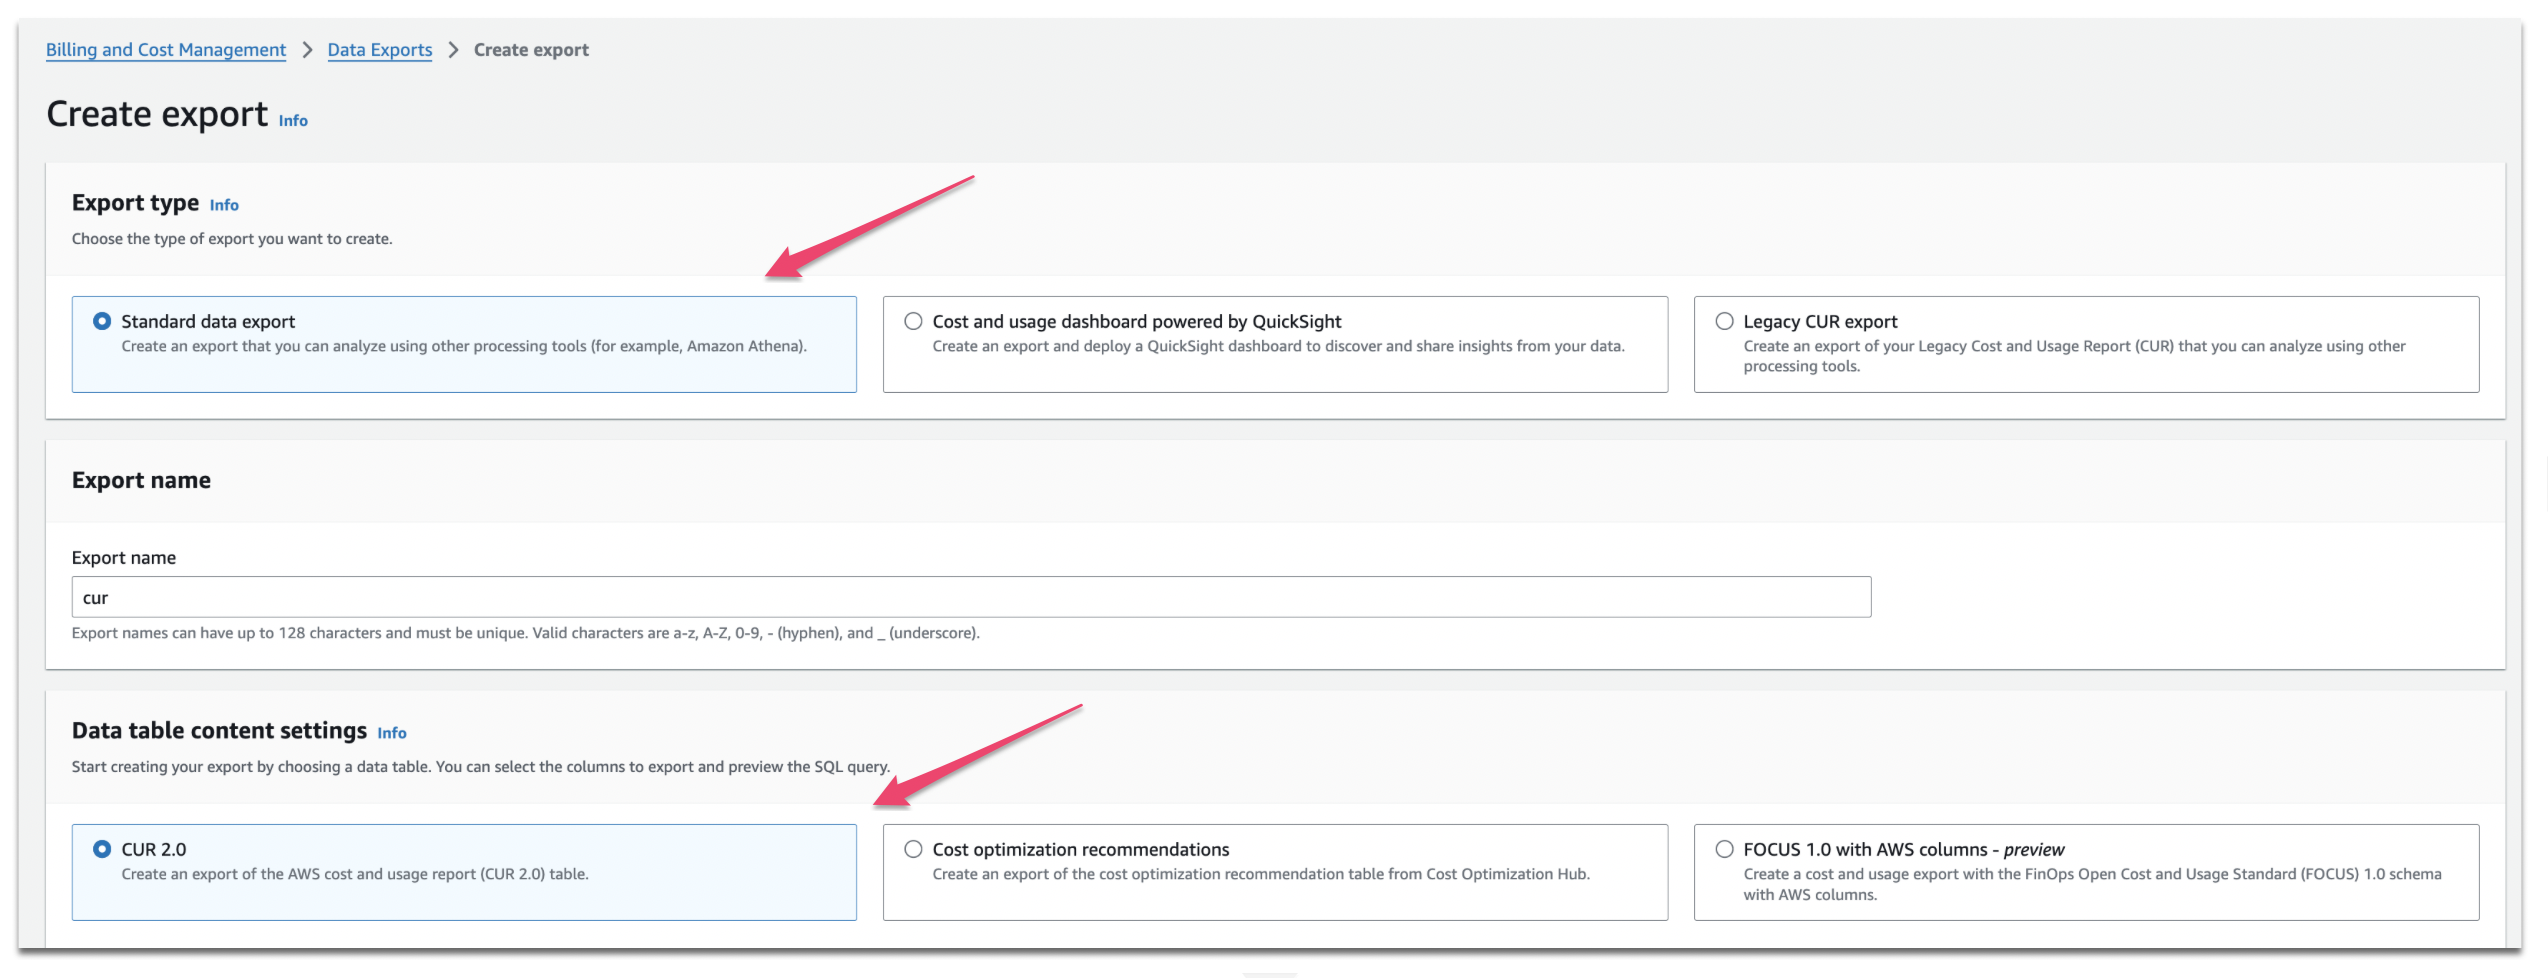
Task: Select the Standard data export radio button
Action: click(101, 321)
